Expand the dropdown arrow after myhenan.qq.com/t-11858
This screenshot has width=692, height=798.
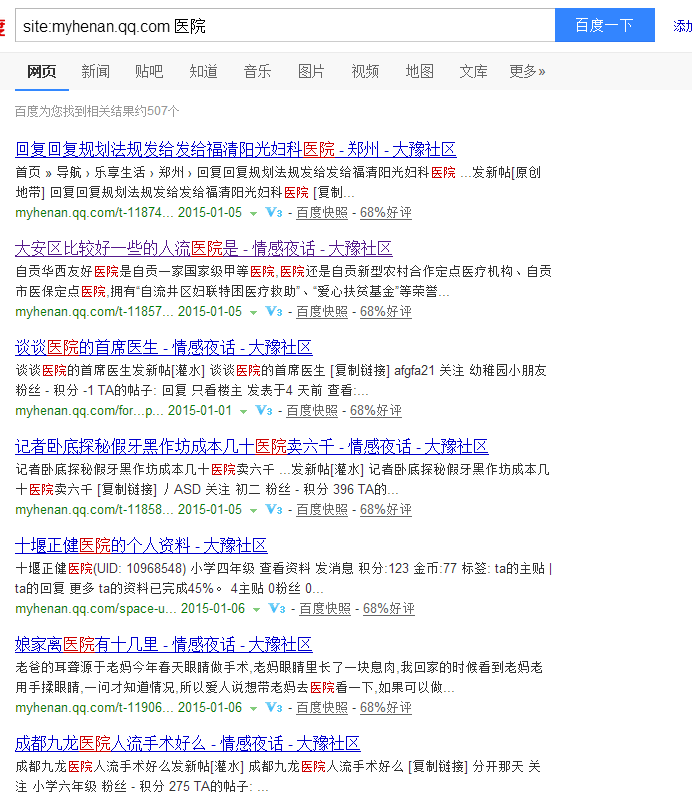[253, 510]
